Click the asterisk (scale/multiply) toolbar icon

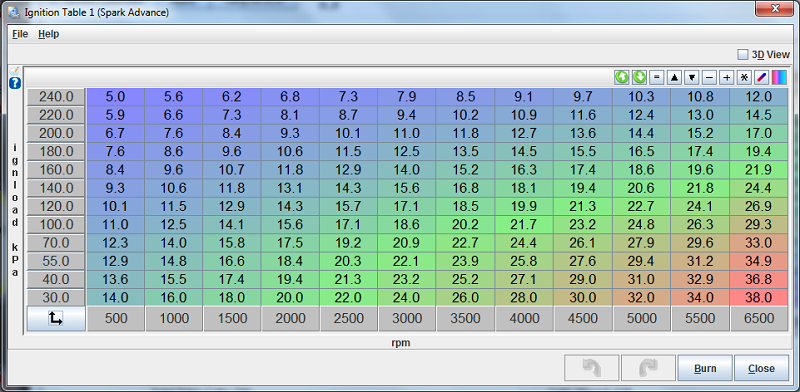click(x=744, y=78)
